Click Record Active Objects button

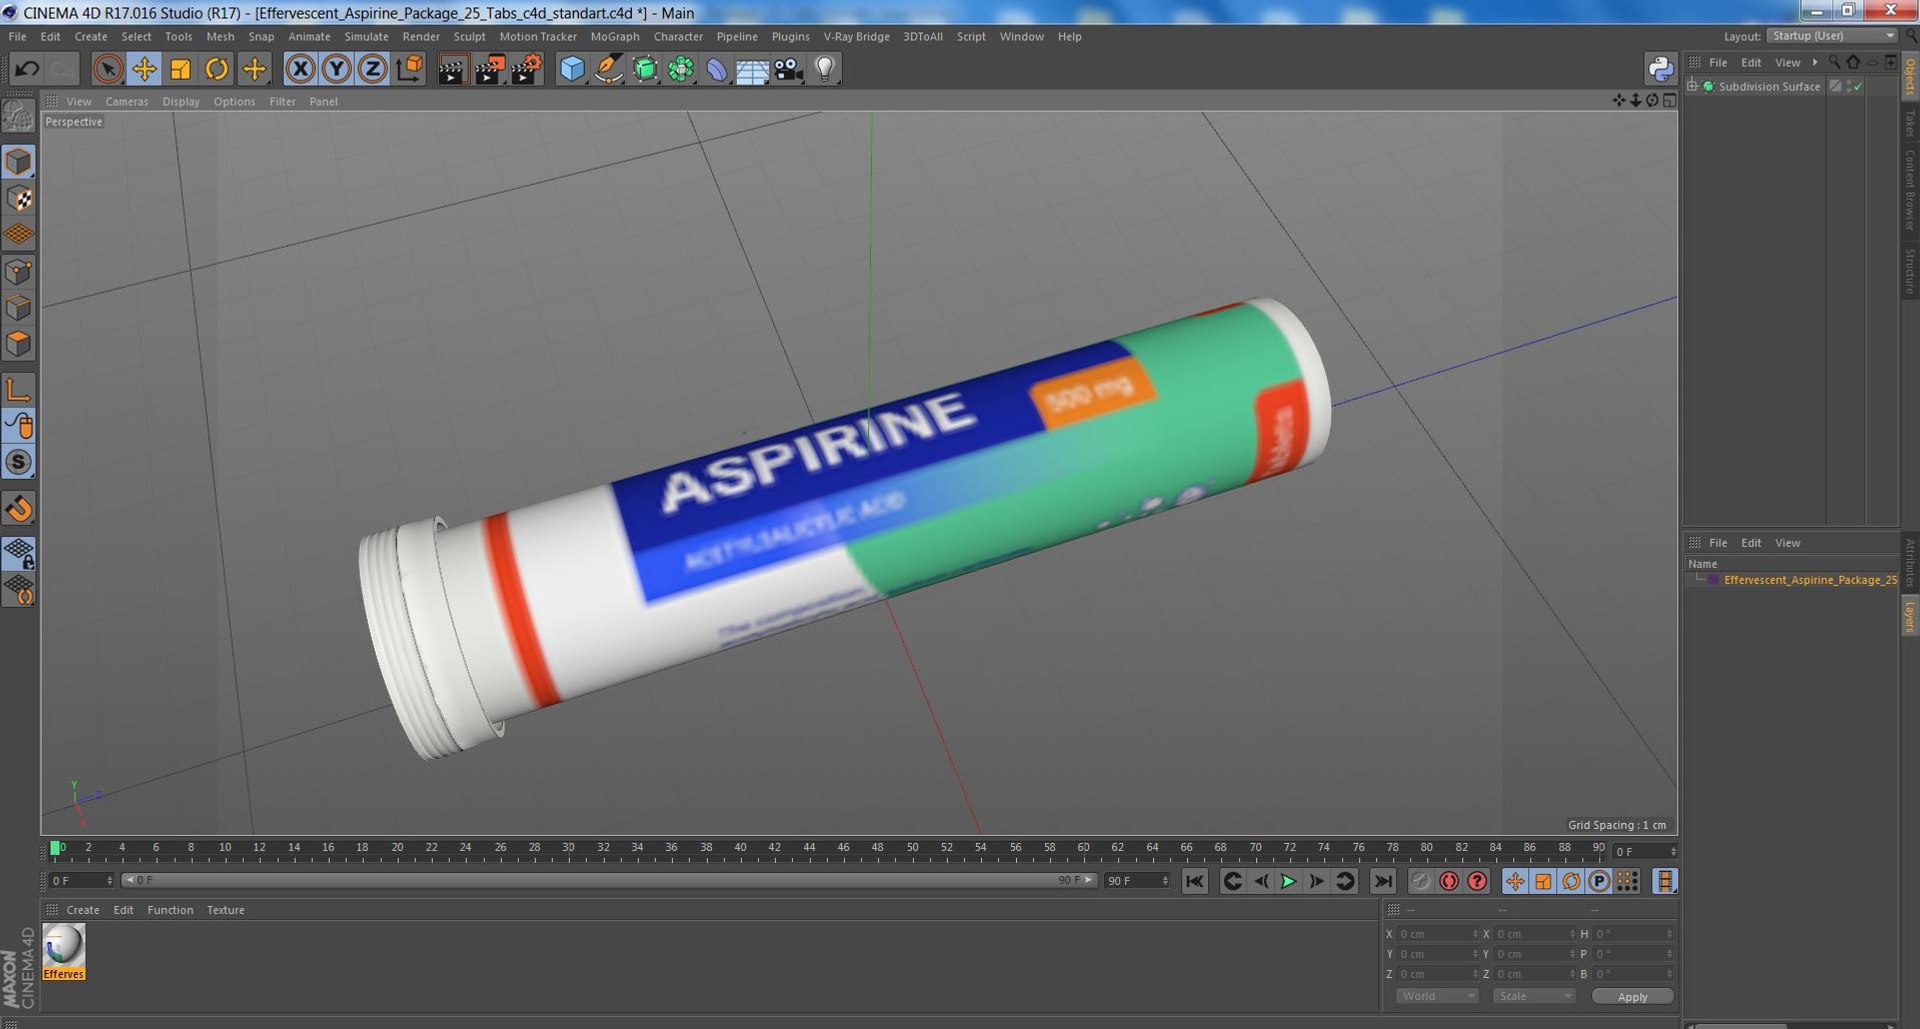(x=1420, y=881)
